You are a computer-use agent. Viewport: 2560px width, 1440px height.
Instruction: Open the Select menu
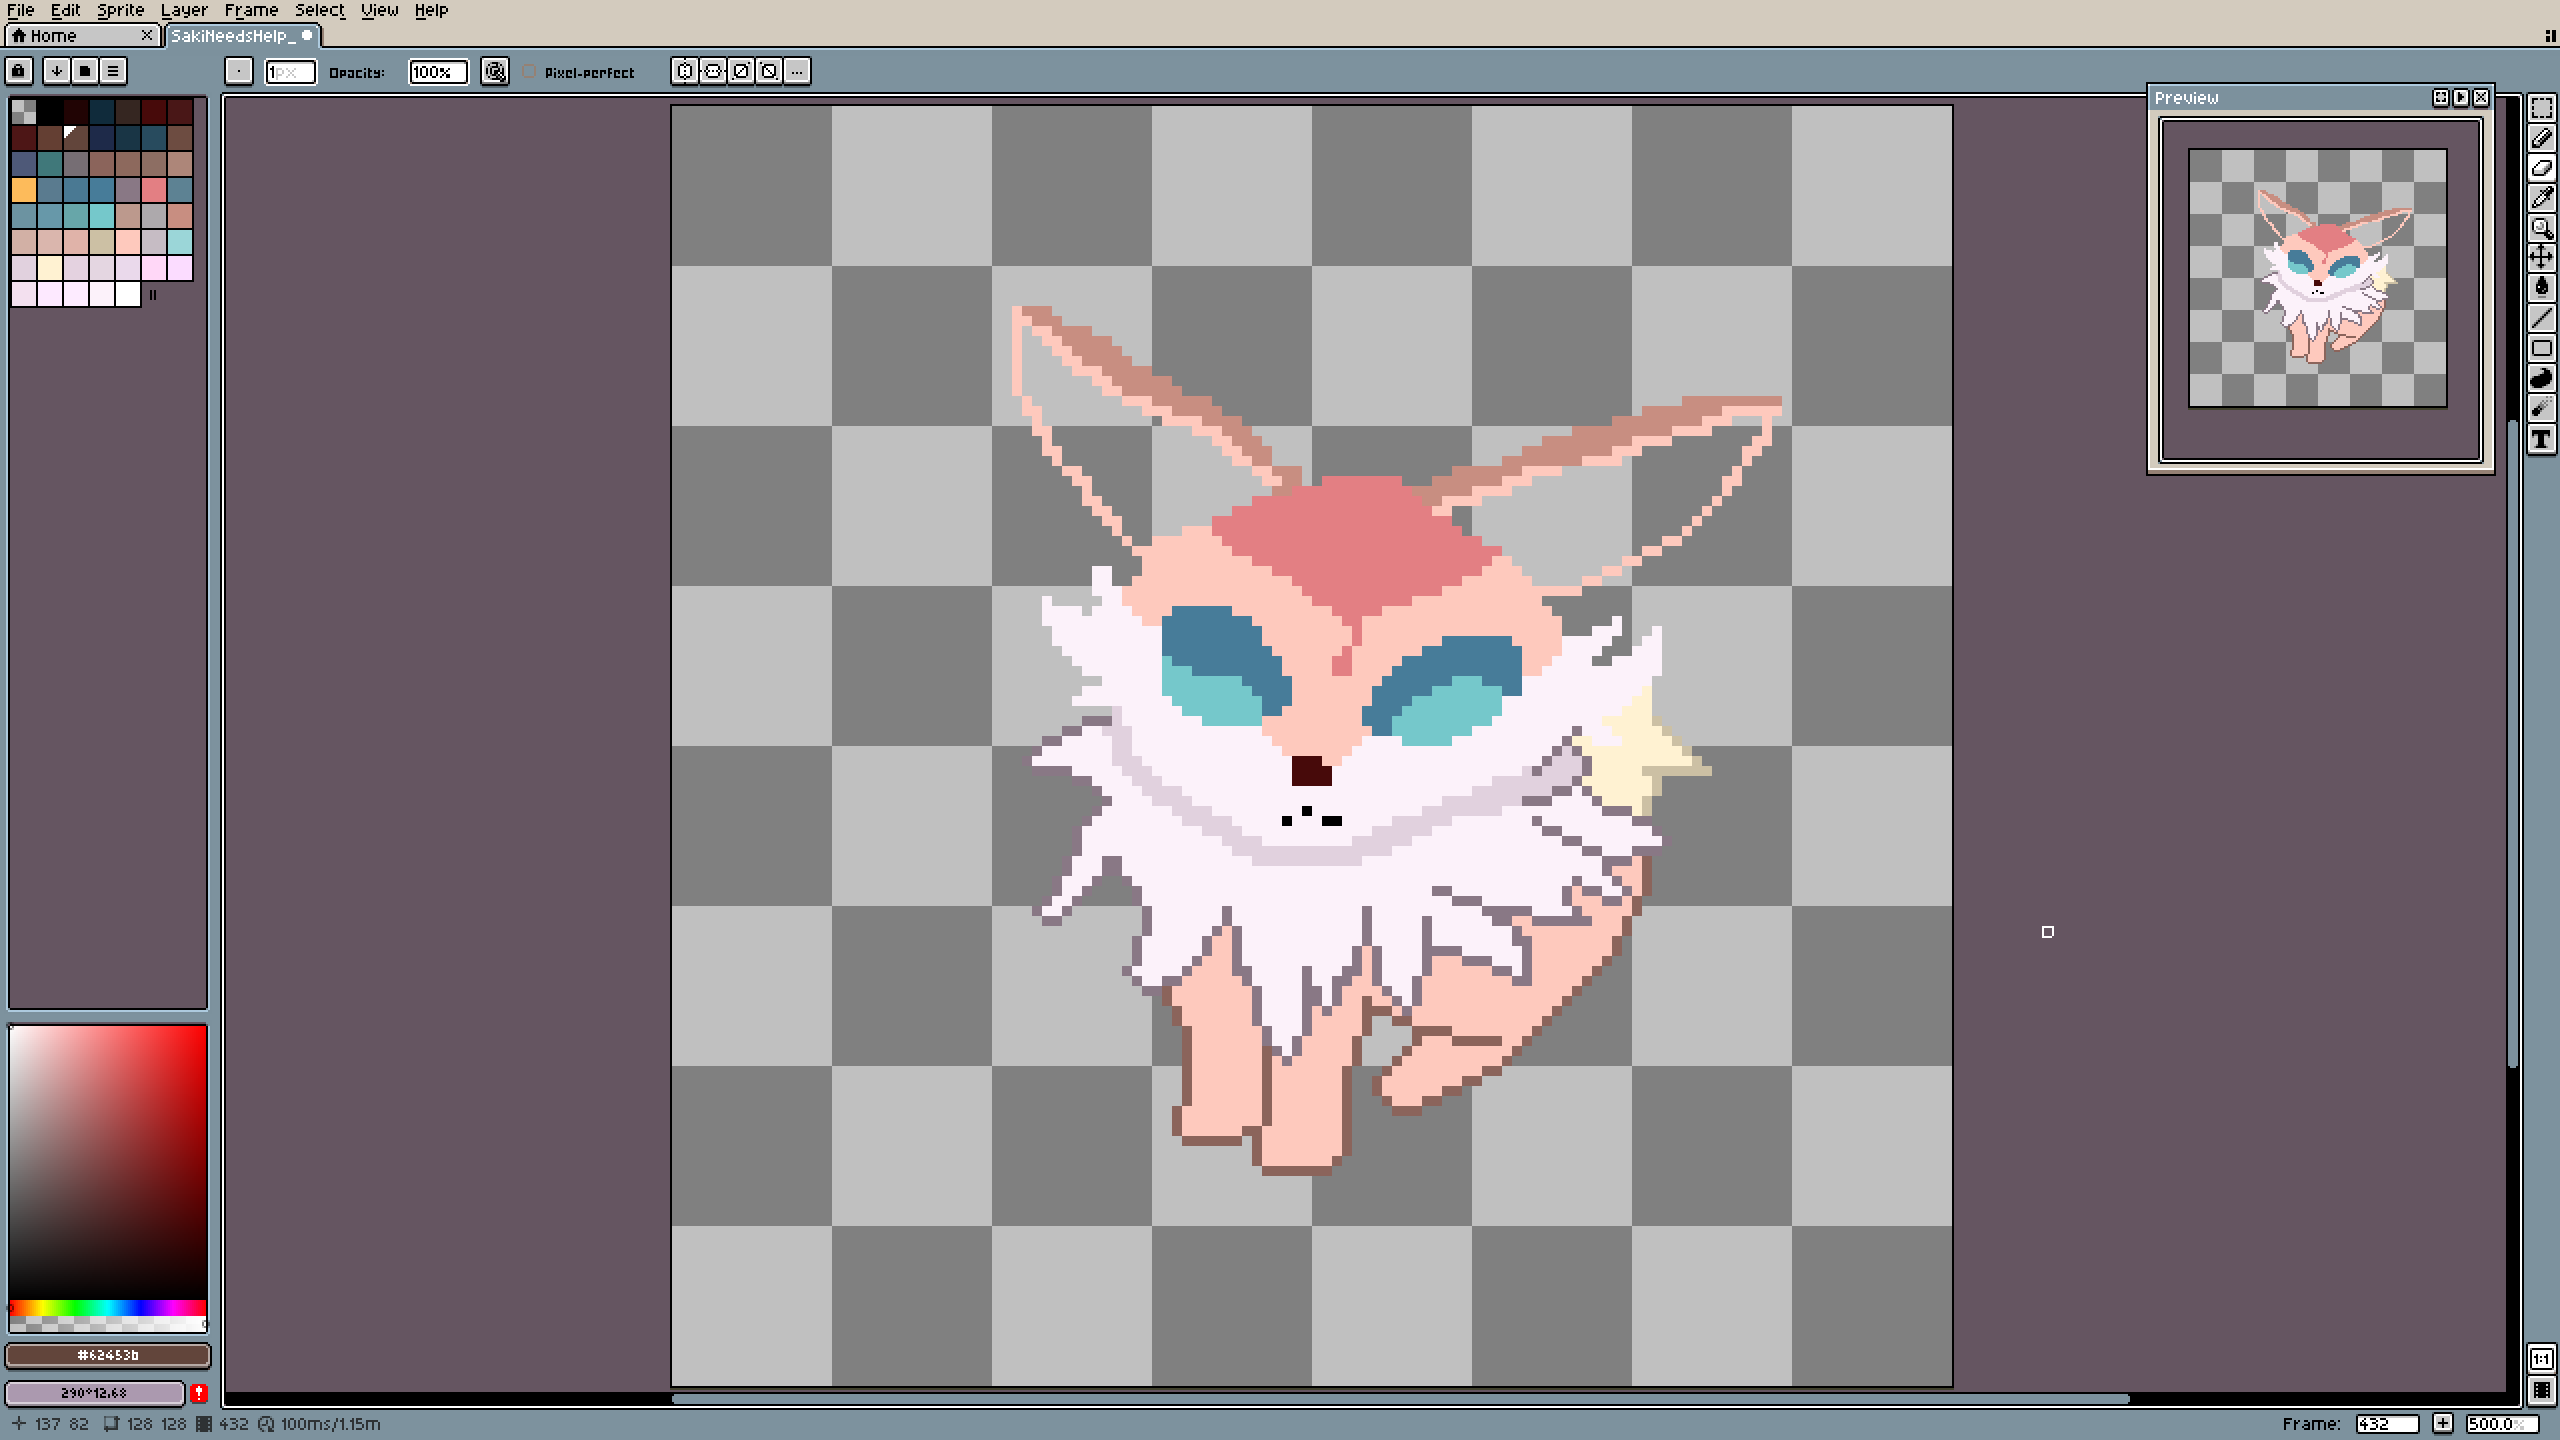click(320, 10)
